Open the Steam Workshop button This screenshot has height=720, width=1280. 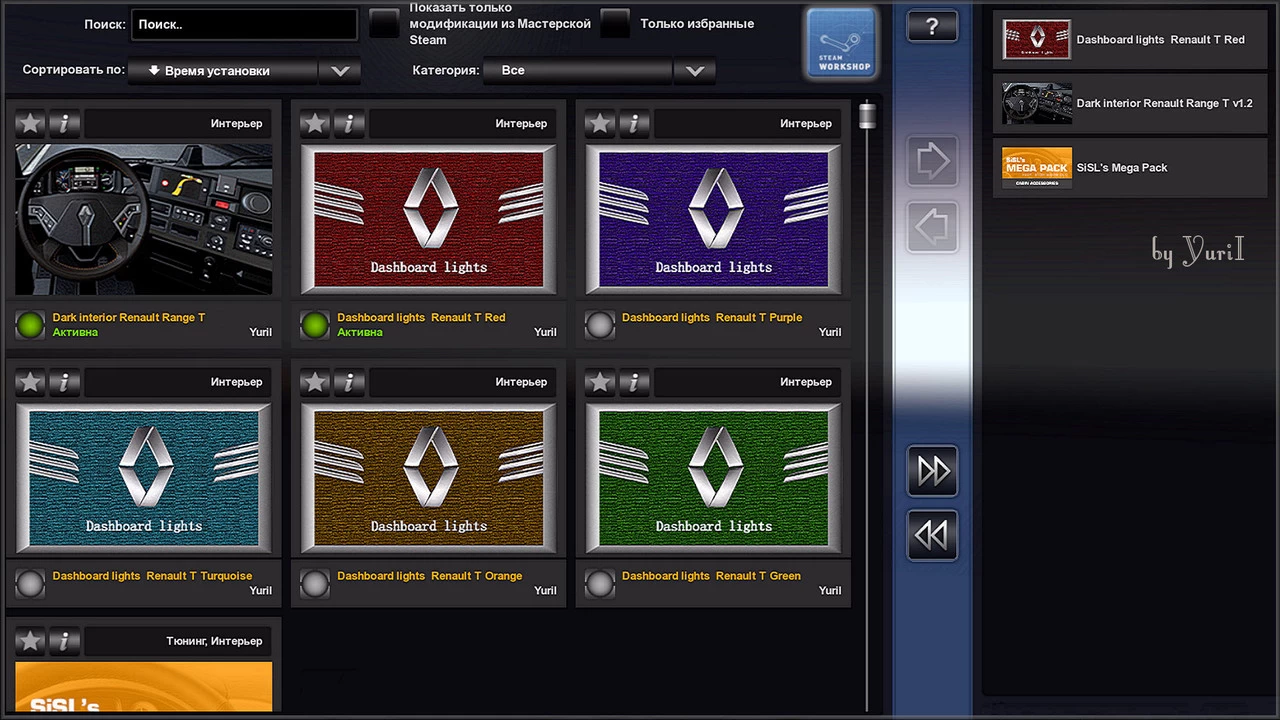point(841,43)
